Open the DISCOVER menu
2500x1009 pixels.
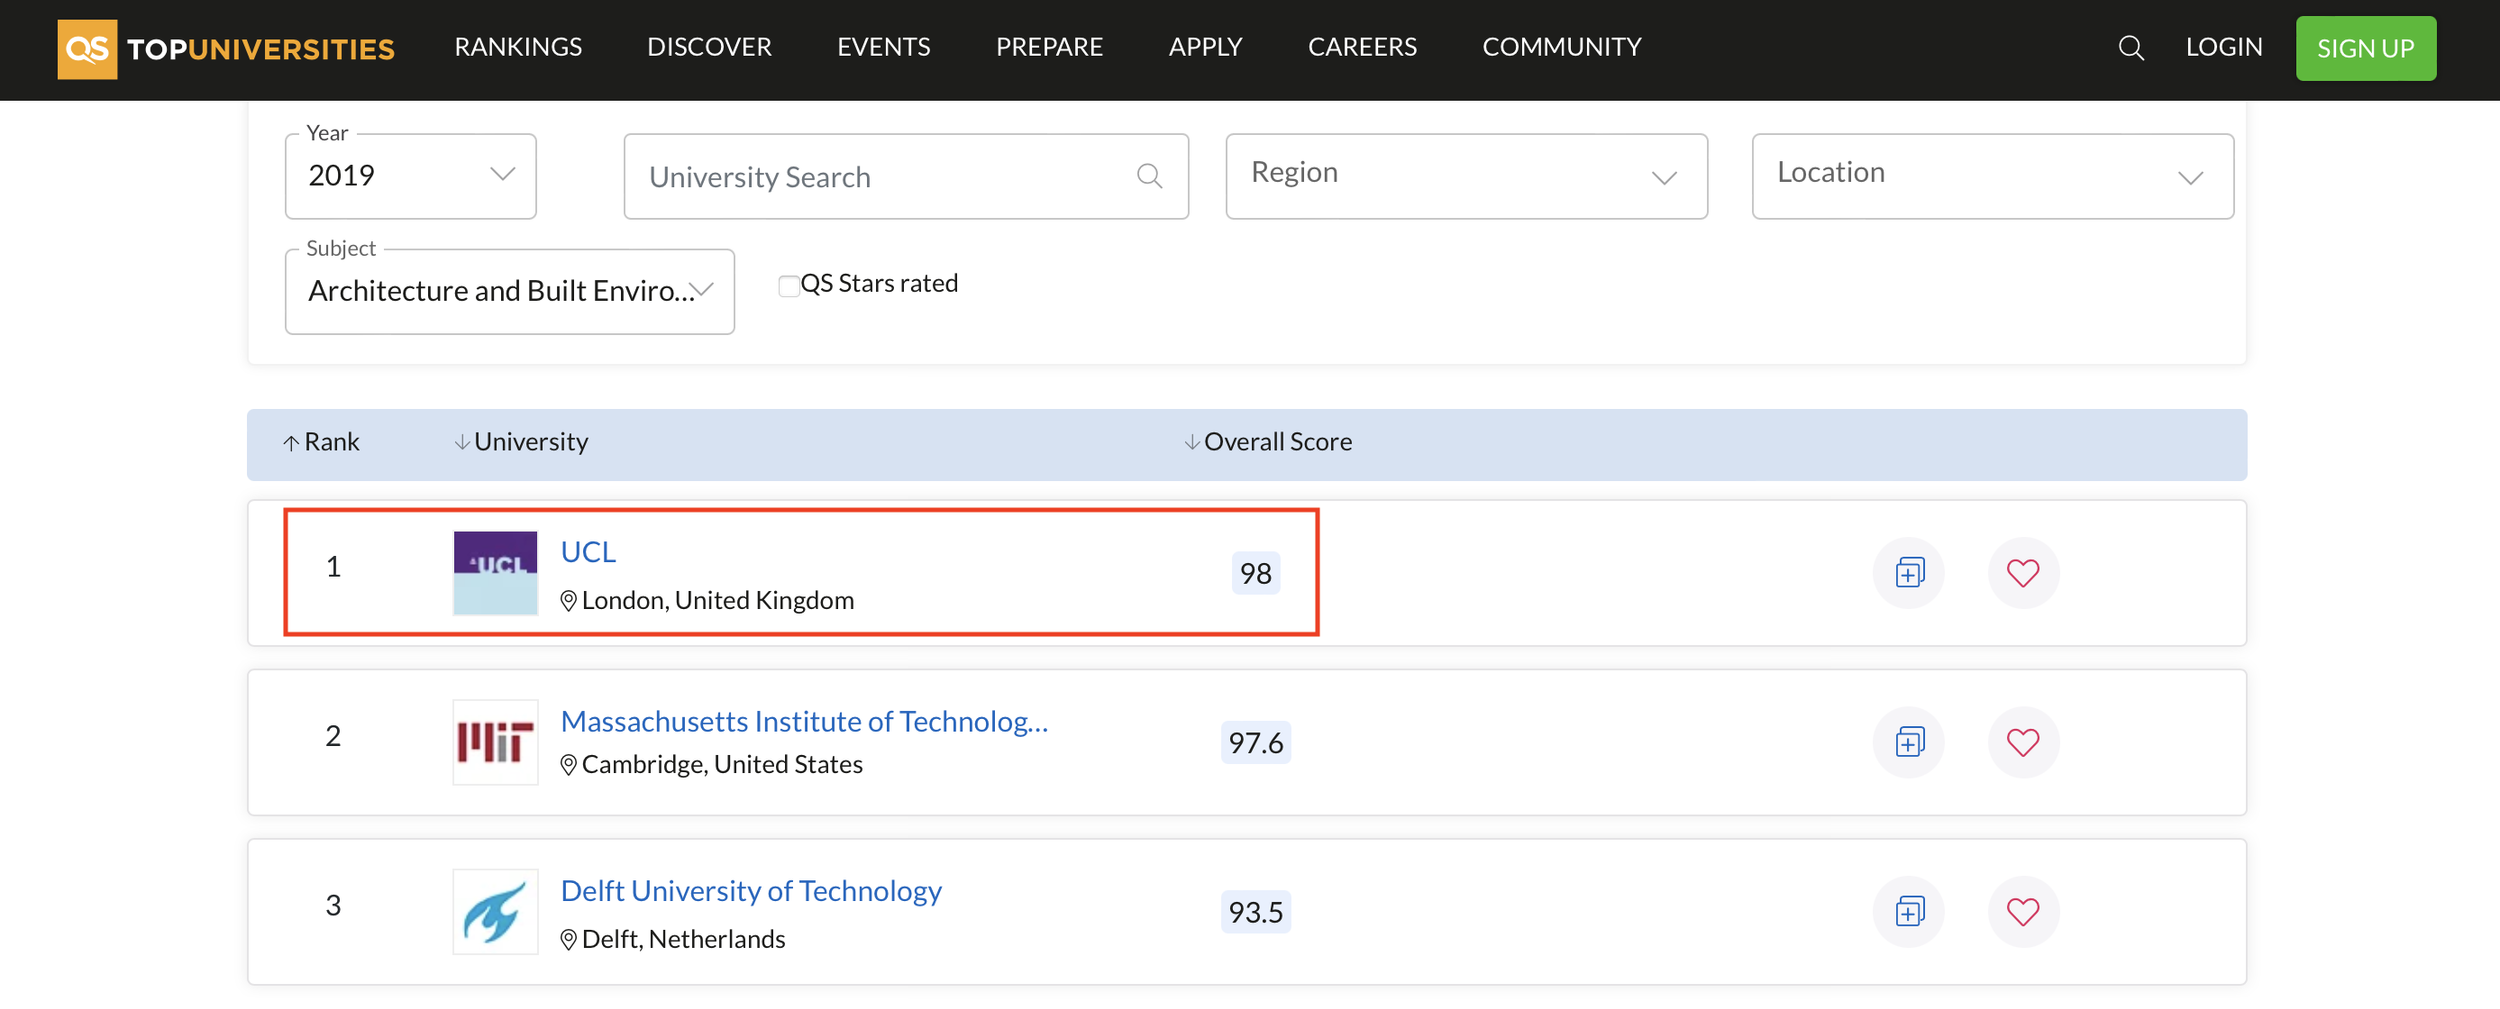tap(709, 47)
